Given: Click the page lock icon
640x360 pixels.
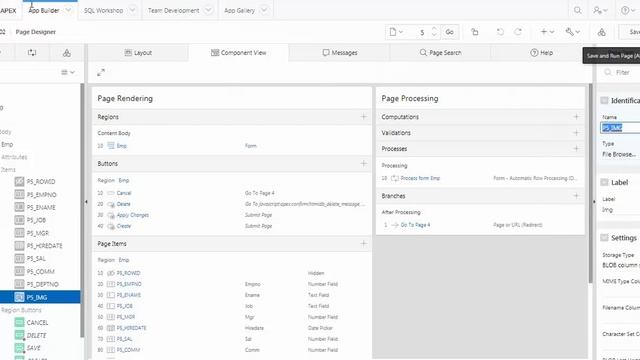Looking at the screenshot, I should [x=475, y=32].
